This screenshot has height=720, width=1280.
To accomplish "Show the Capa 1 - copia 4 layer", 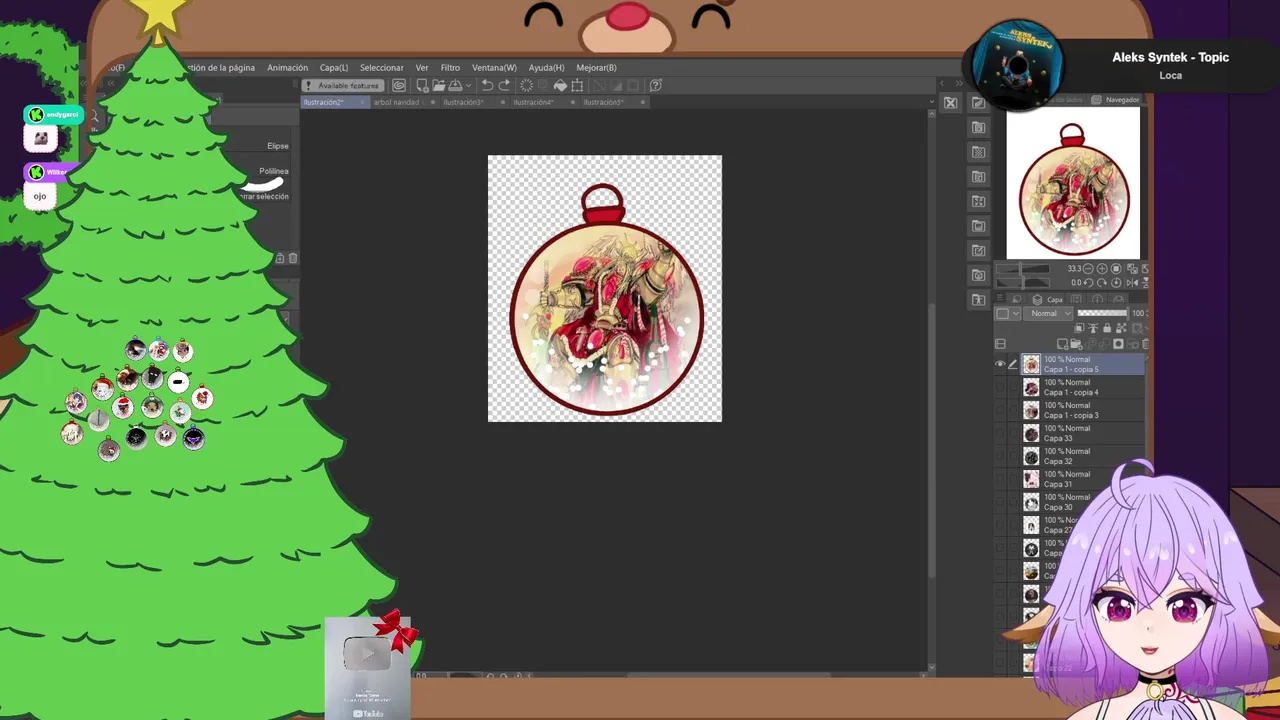I will (x=1000, y=388).
